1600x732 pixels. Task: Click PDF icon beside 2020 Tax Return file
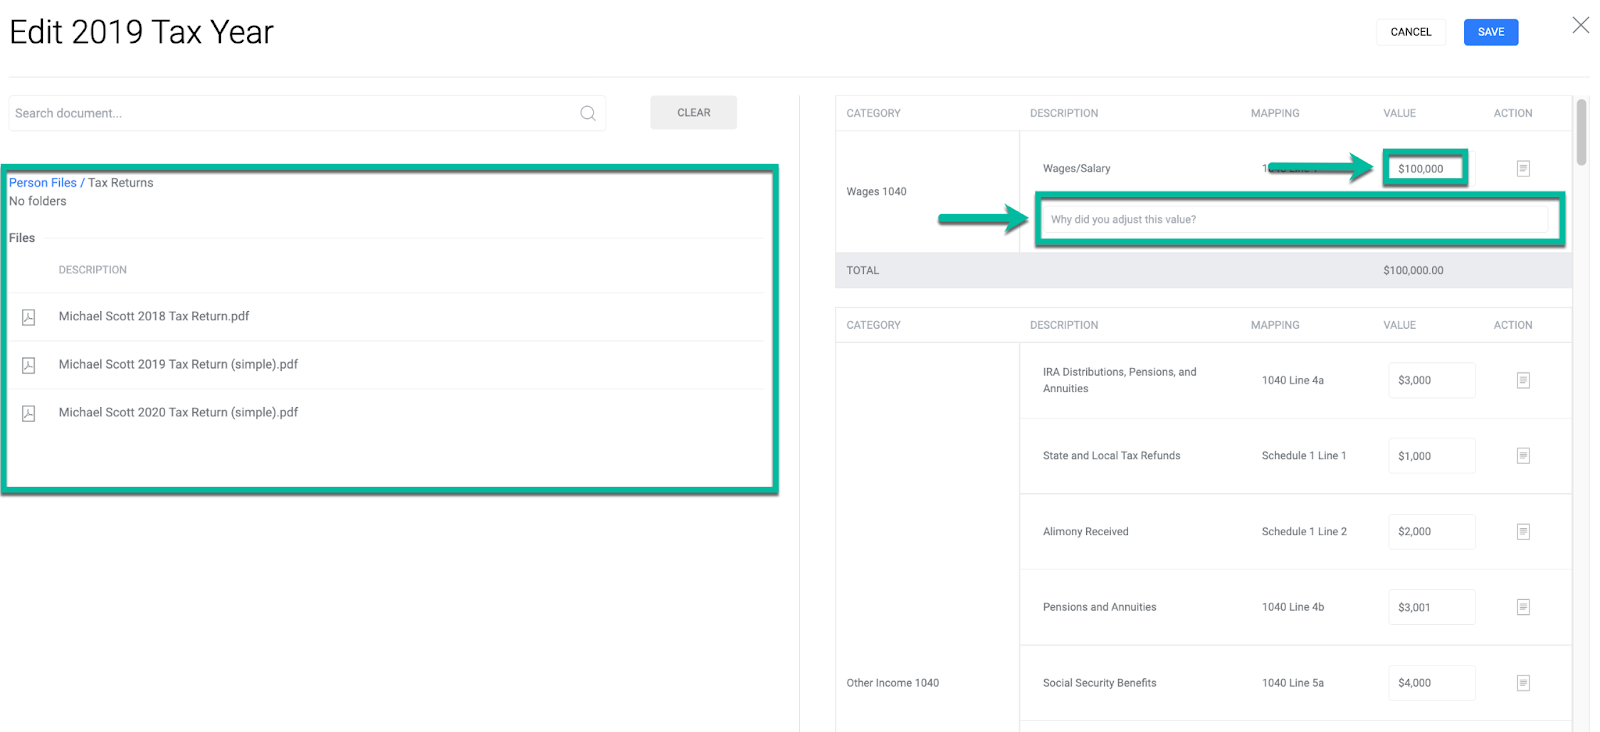(29, 413)
